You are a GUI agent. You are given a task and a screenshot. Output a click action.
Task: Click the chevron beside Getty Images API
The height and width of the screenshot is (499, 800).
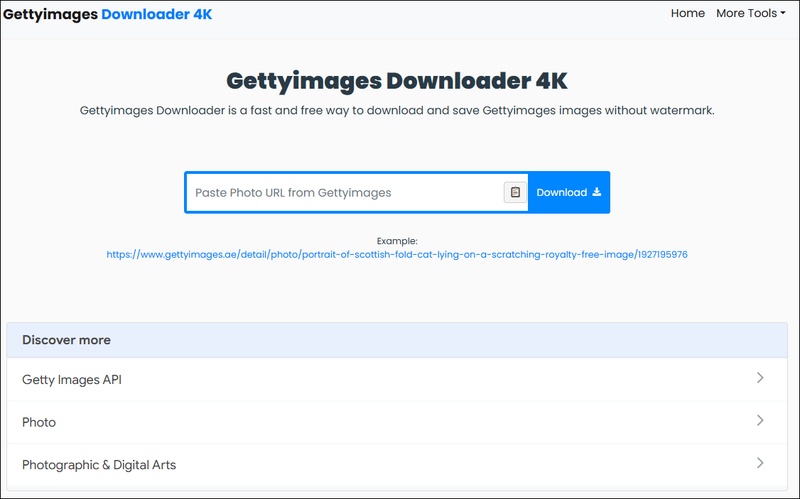tap(760, 378)
